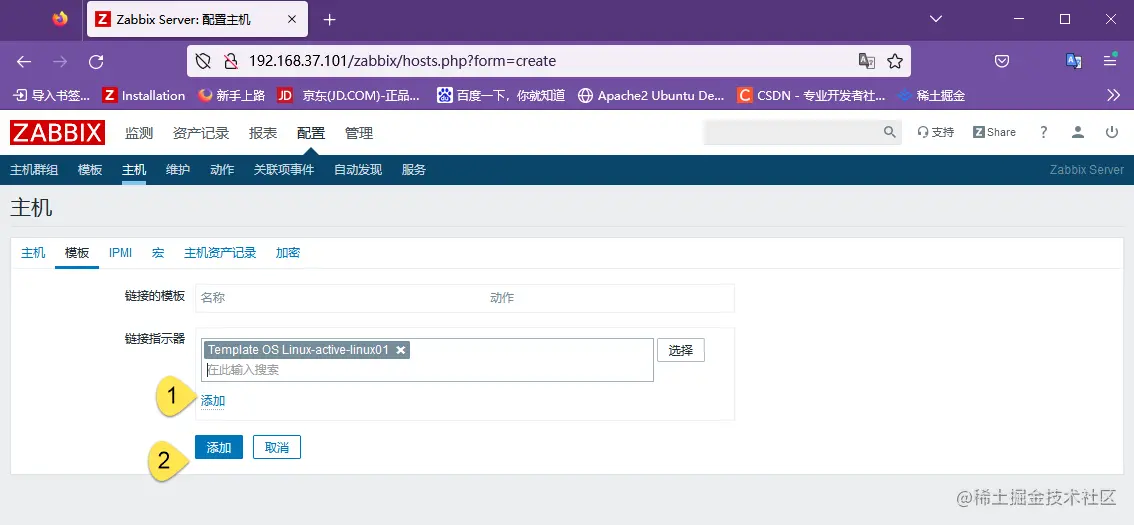Open a new browser tab

(330, 20)
